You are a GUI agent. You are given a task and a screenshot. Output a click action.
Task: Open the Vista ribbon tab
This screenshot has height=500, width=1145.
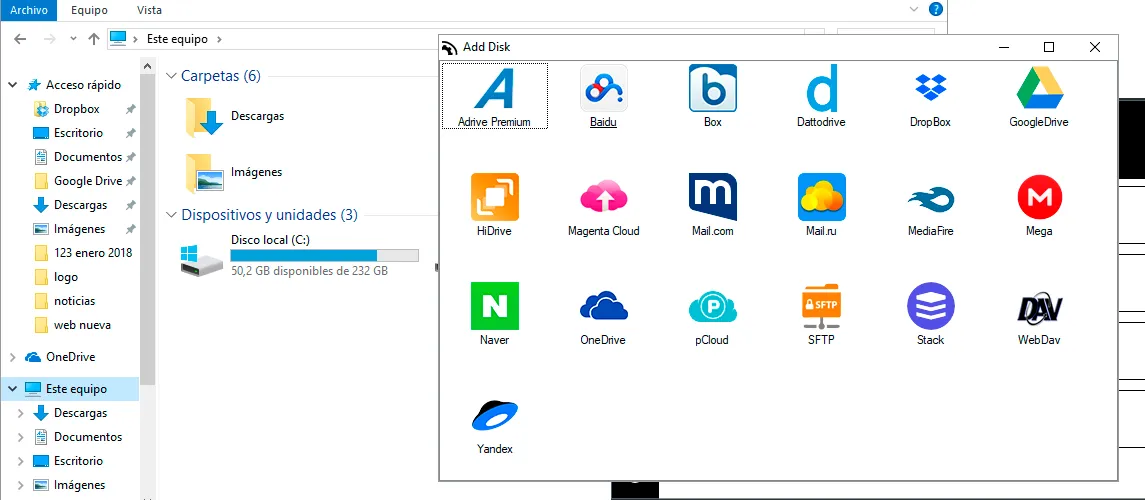[150, 10]
